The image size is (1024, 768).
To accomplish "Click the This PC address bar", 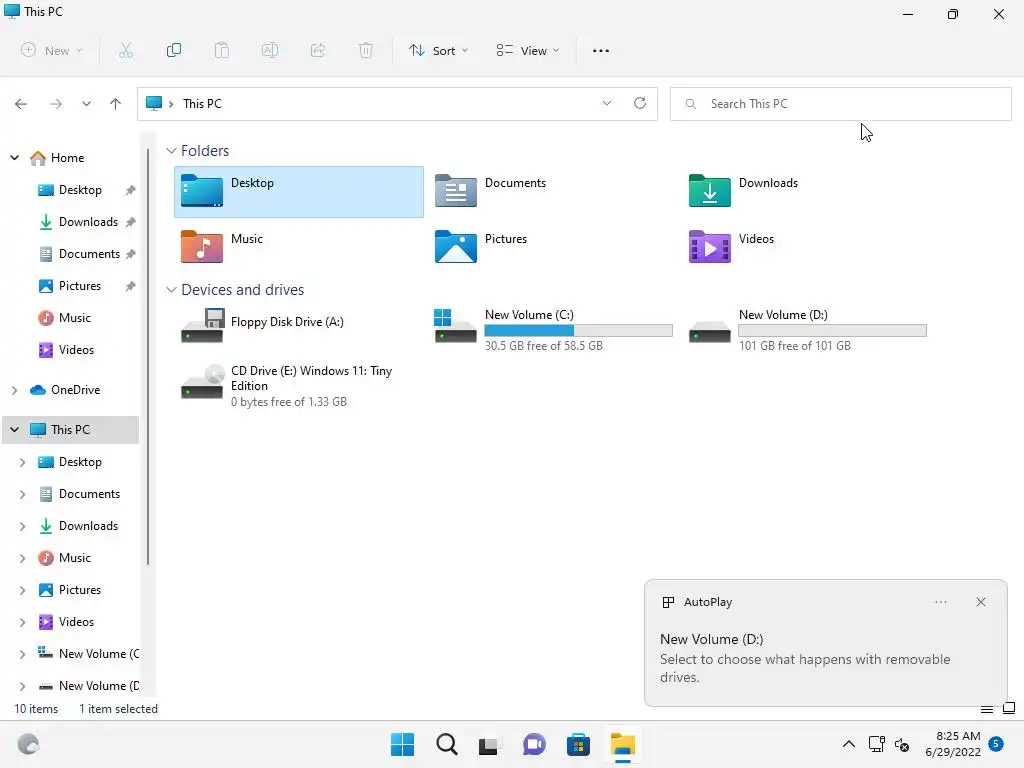I will click(397, 104).
